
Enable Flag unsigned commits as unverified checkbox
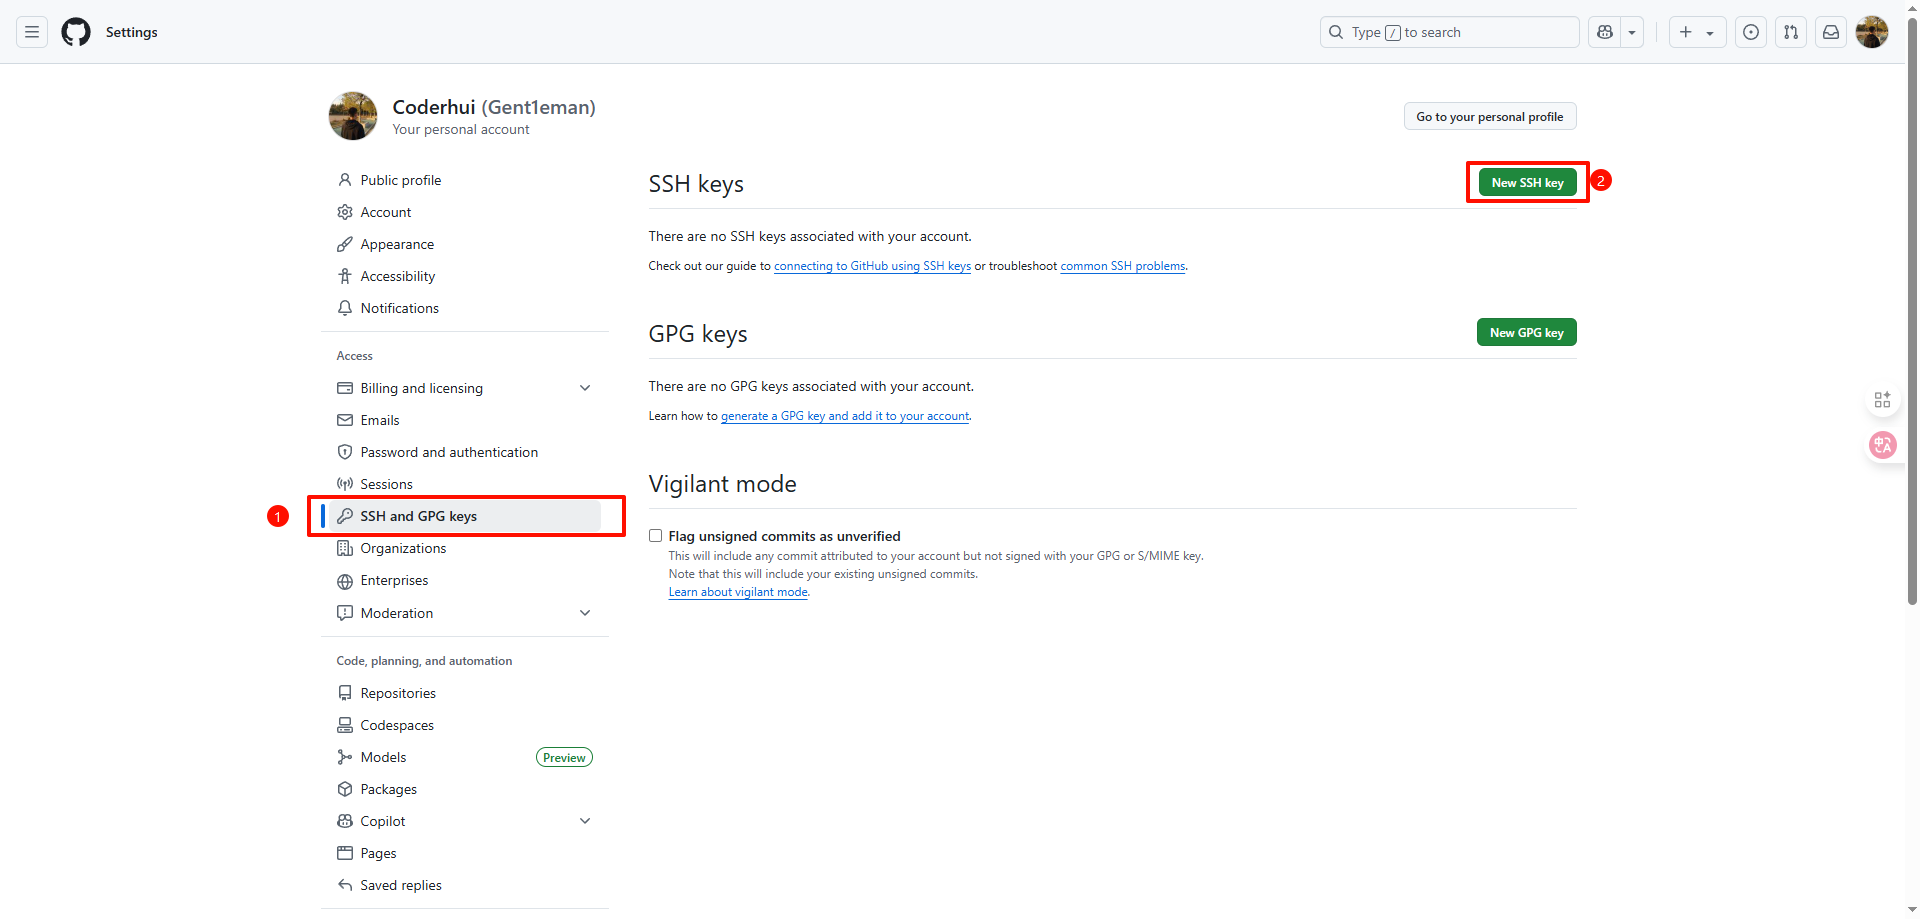click(x=656, y=536)
